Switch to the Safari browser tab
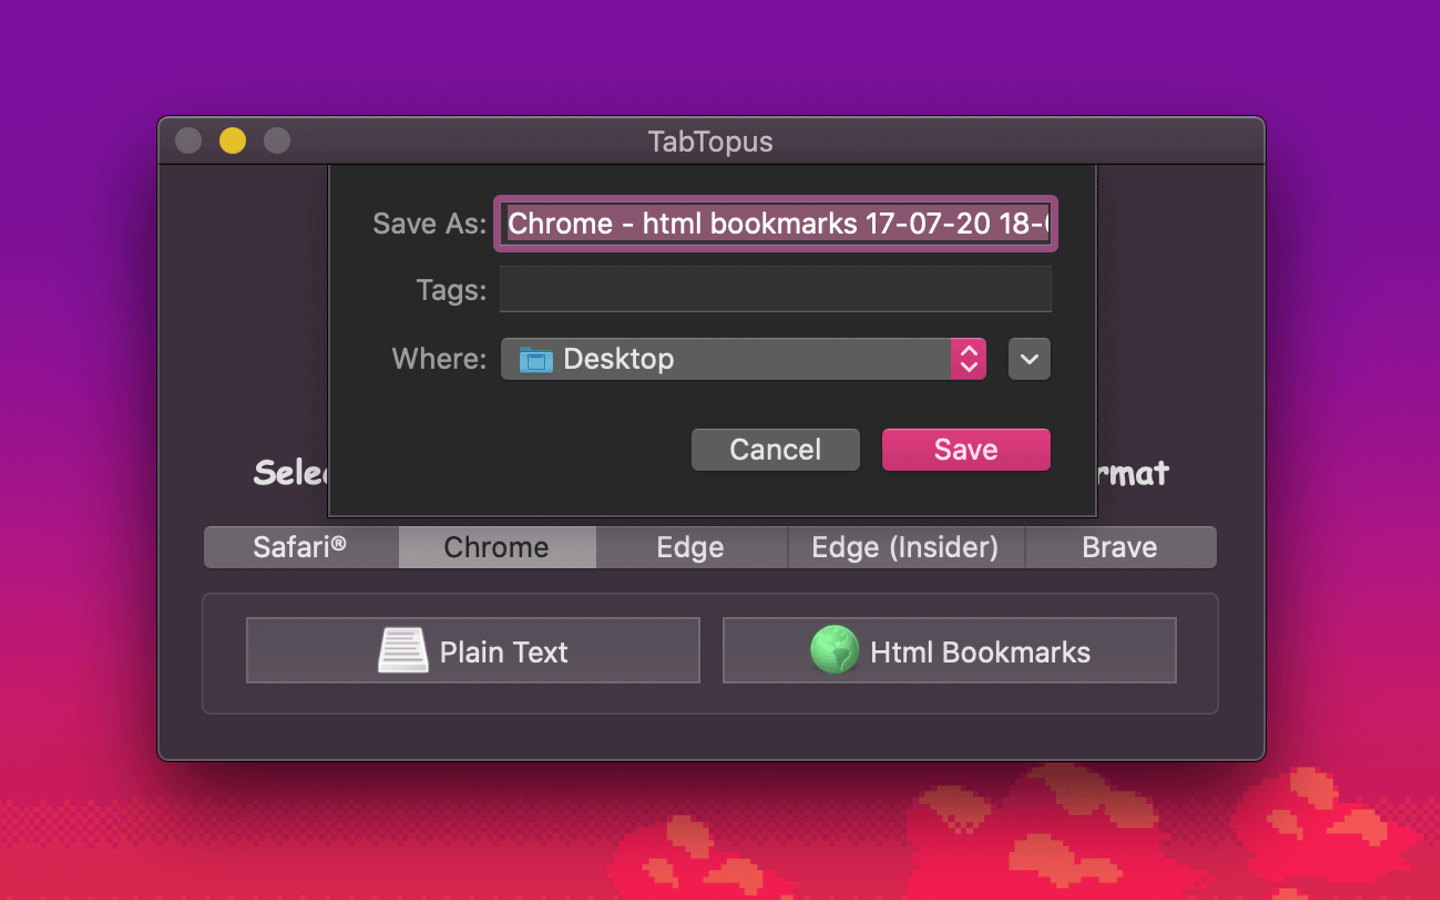The image size is (1440, 900). click(x=301, y=548)
